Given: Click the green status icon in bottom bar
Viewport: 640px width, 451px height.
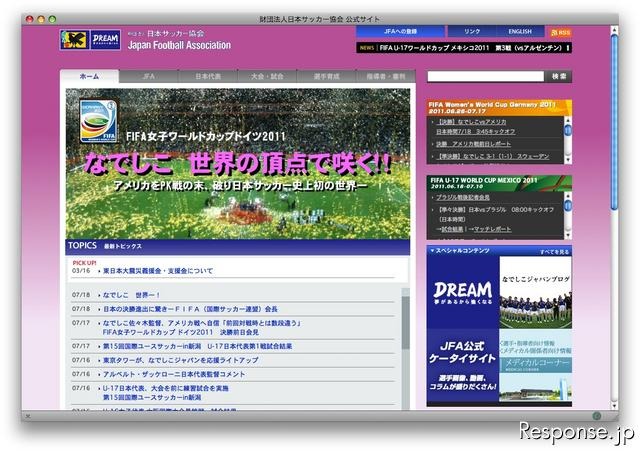Looking at the screenshot, I should point(596,416).
